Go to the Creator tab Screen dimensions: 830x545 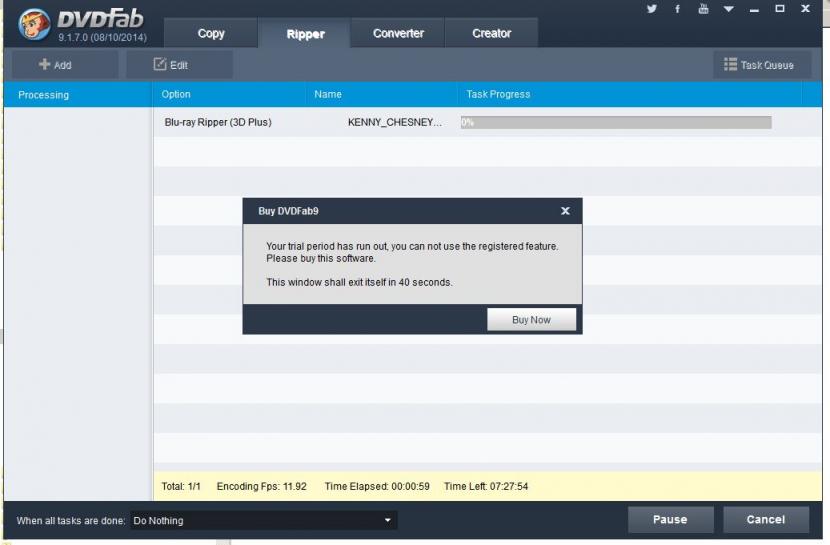491,33
